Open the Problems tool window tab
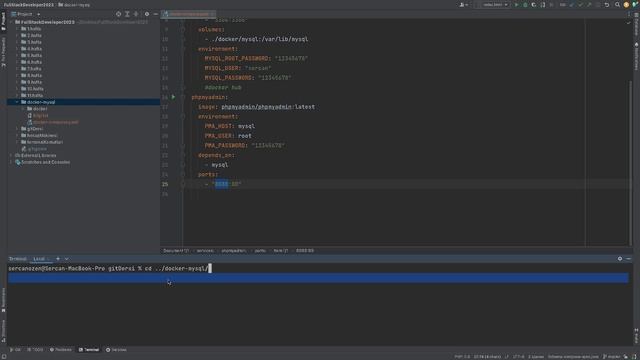Image resolution: width=640 pixels, height=360 pixels. (x=61, y=350)
